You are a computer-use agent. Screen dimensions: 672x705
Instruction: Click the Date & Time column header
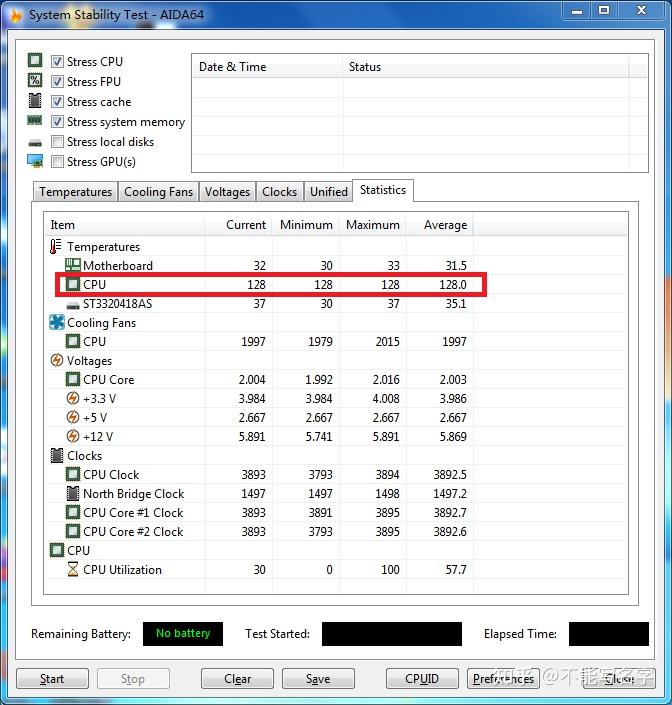(267, 67)
